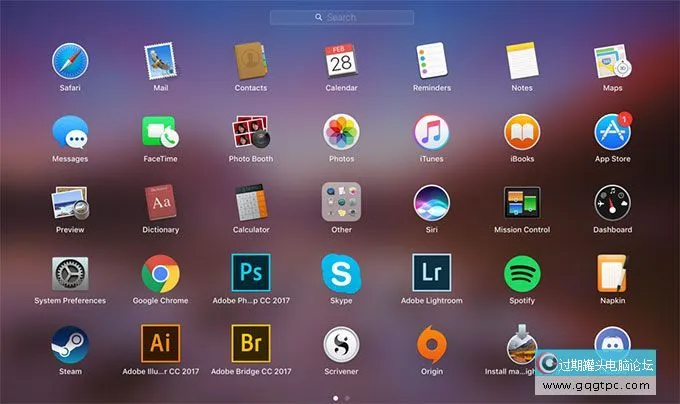680x404 pixels.
Task: Launch Adobe Photoshop CC 2017
Action: tap(251, 272)
